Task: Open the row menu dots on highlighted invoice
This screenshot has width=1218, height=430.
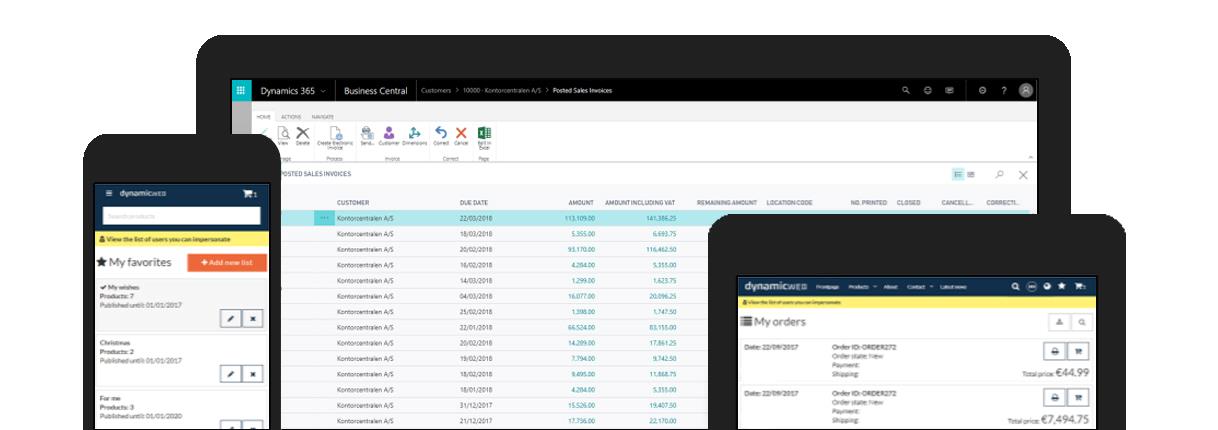Action: 324,217
